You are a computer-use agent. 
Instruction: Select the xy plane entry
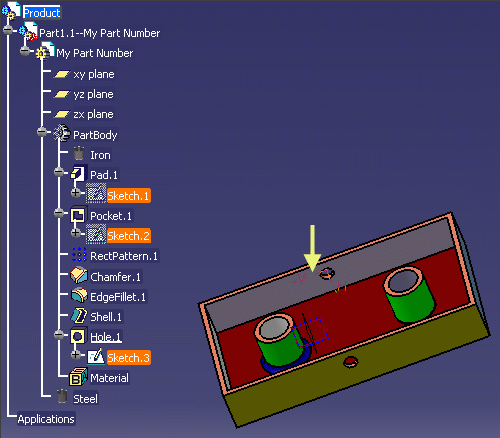point(94,74)
